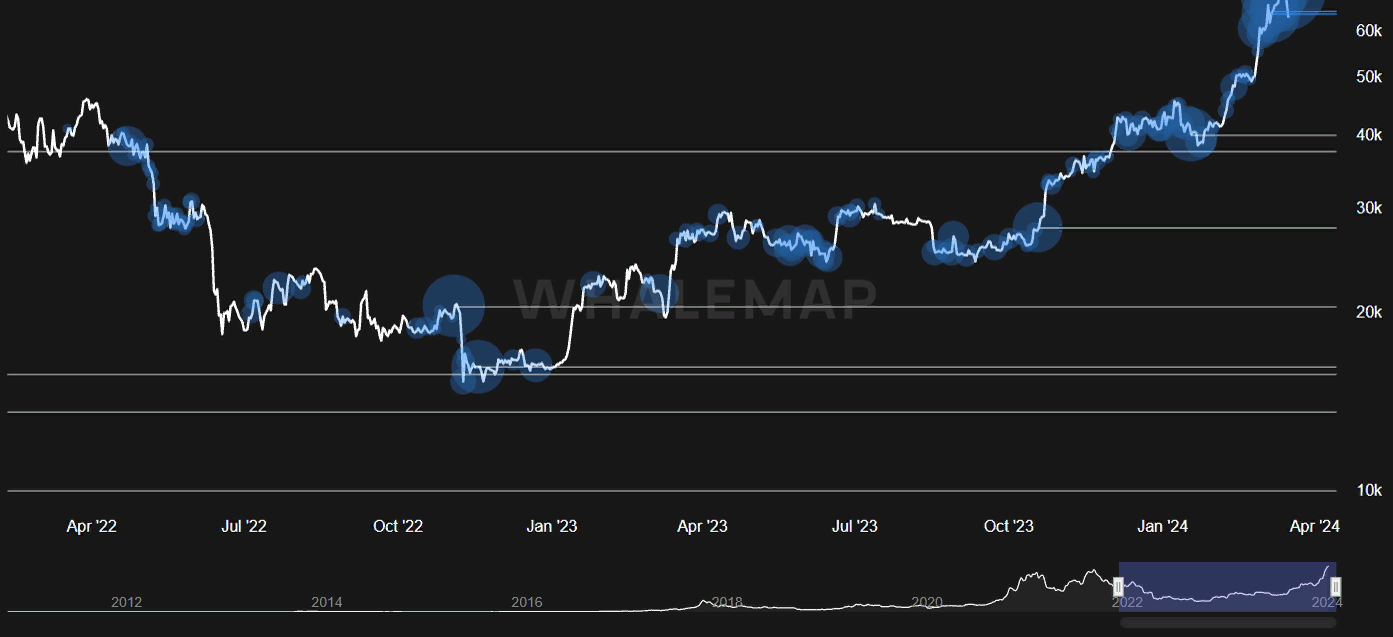
Task: Click the Jan '23 date axis label
Action: pos(552,526)
